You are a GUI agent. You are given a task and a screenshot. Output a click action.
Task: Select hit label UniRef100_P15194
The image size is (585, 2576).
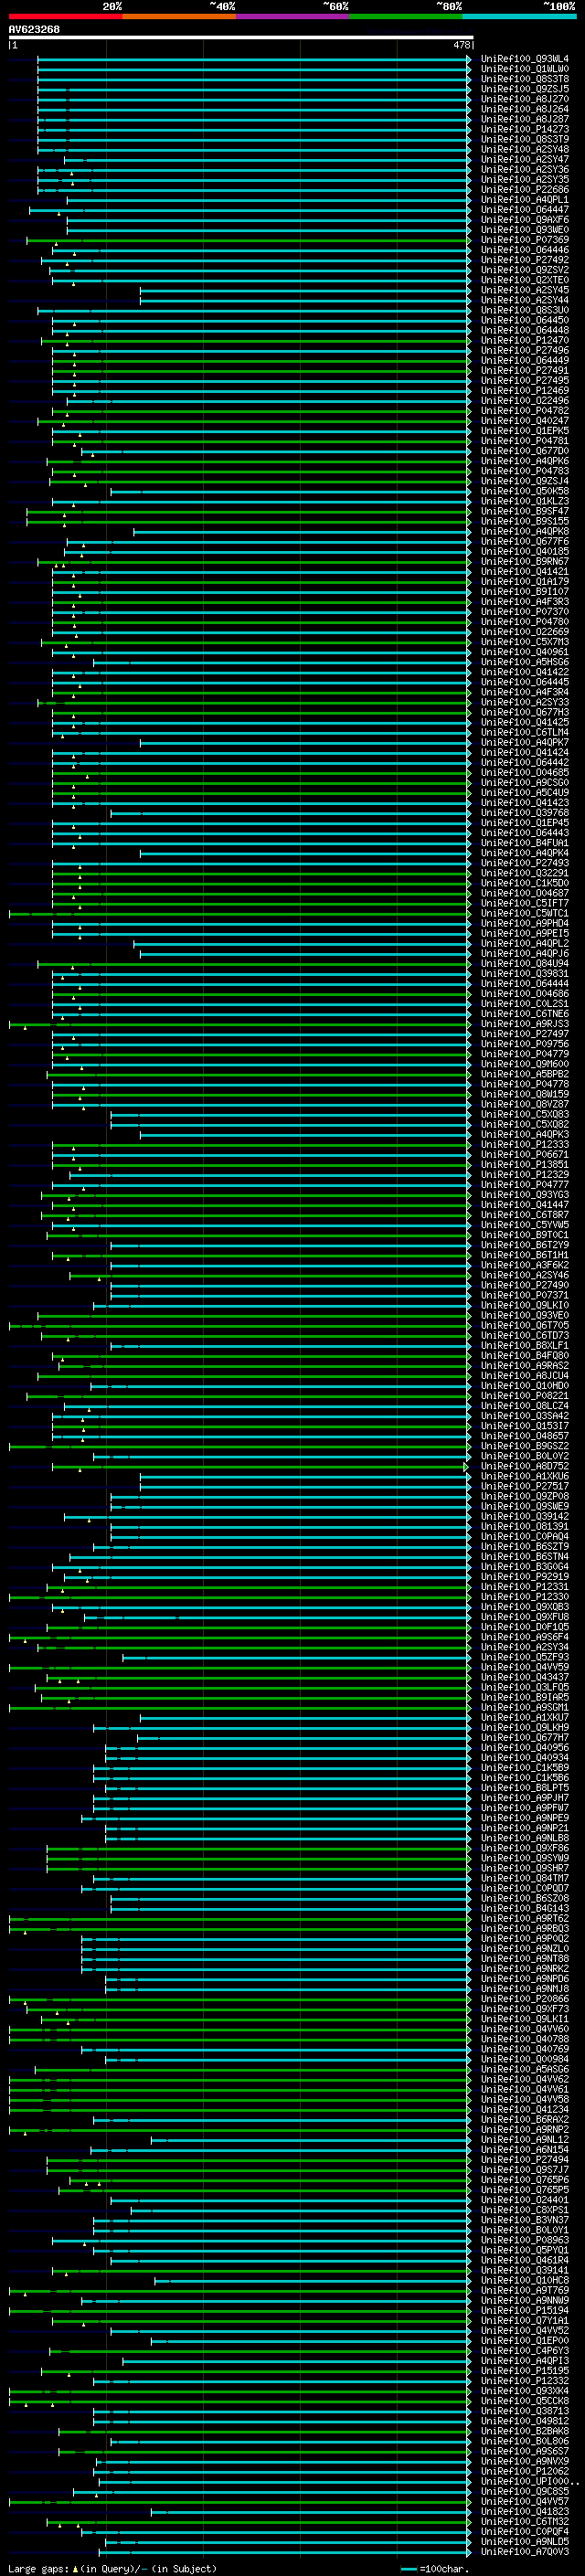click(525, 2310)
